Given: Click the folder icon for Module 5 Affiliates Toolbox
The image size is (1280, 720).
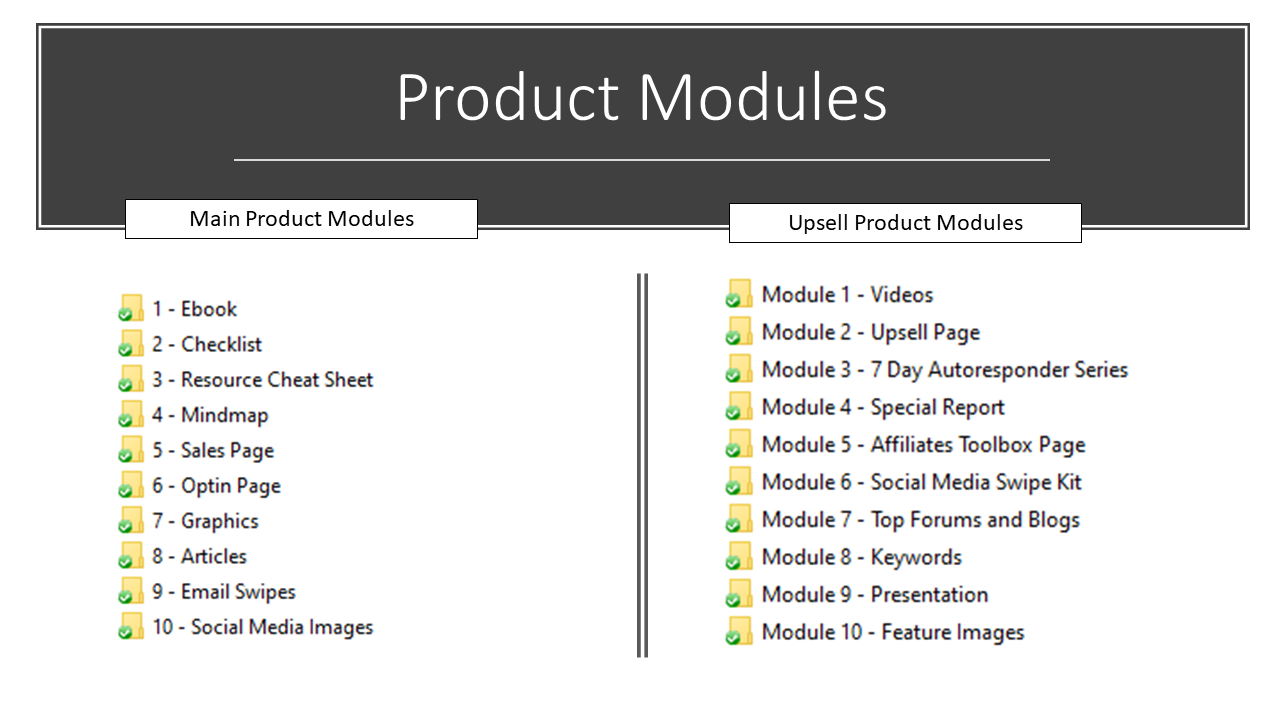Looking at the screenshot, I should tap(739, 444).
